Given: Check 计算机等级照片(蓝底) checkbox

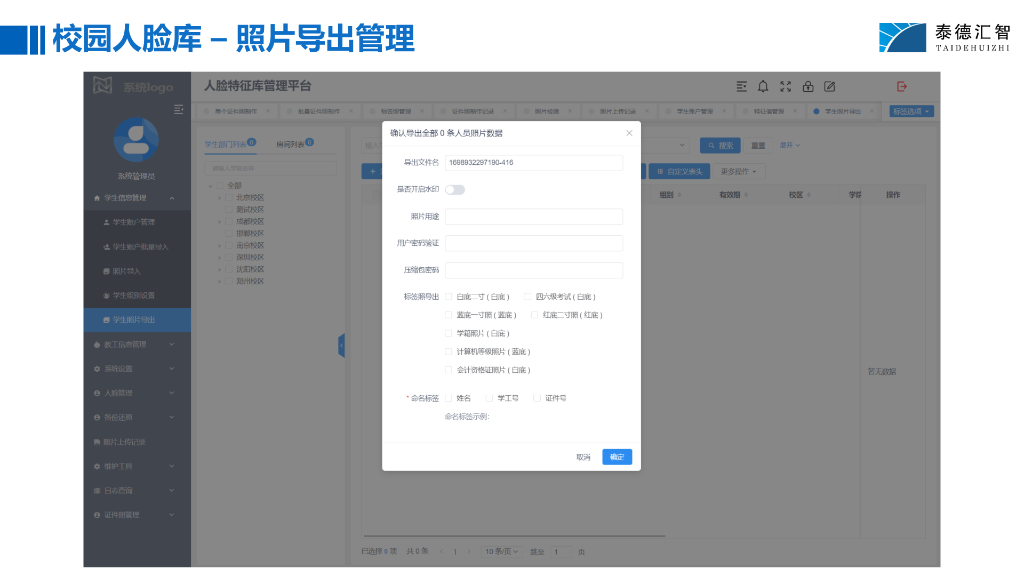Looking at the screenshot, I should (448, 351).
